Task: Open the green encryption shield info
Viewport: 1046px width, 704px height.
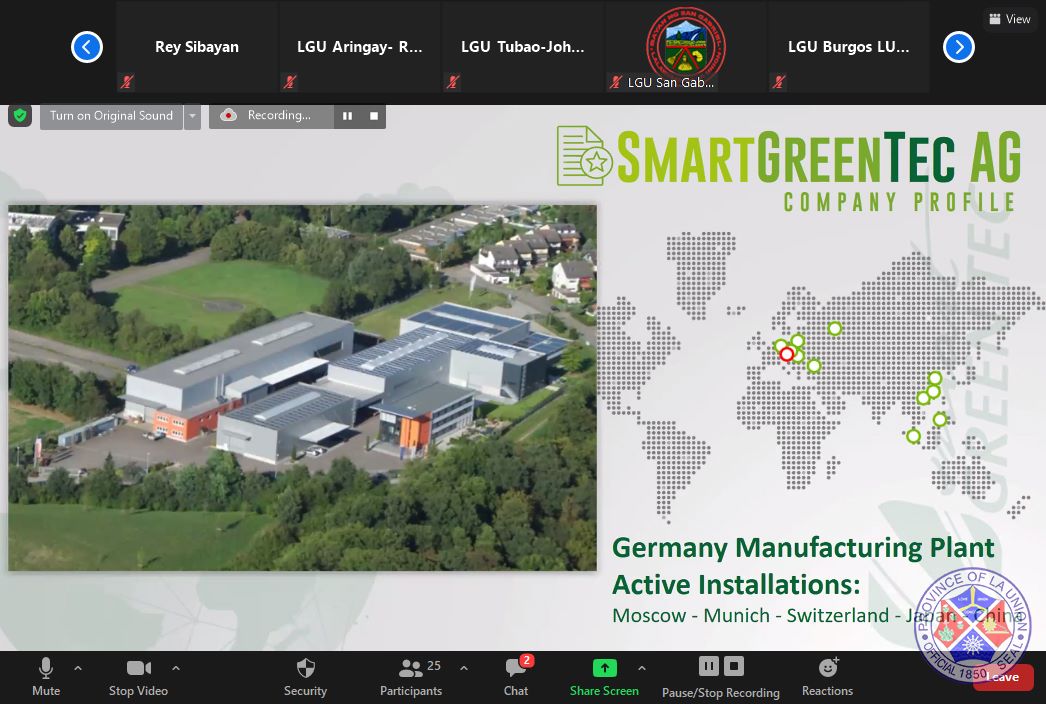Action: (20, 115)
